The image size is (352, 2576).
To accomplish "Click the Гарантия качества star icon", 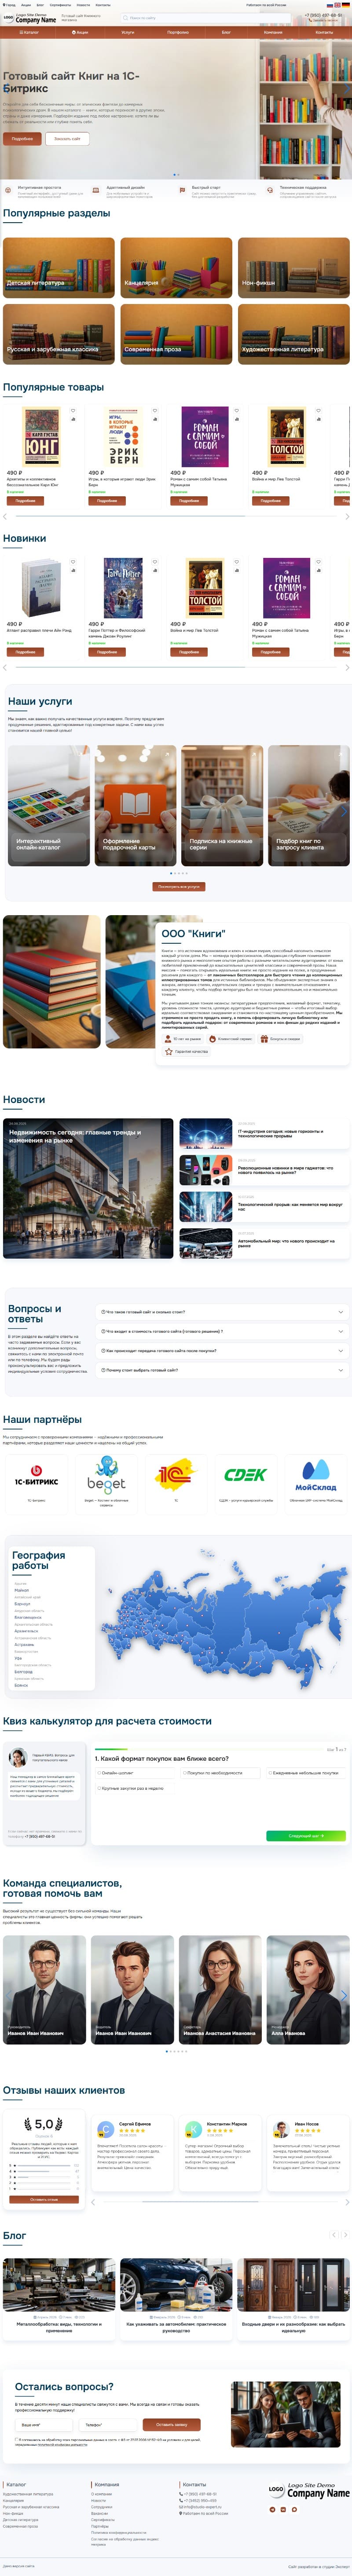I will tap(169, 1051).
